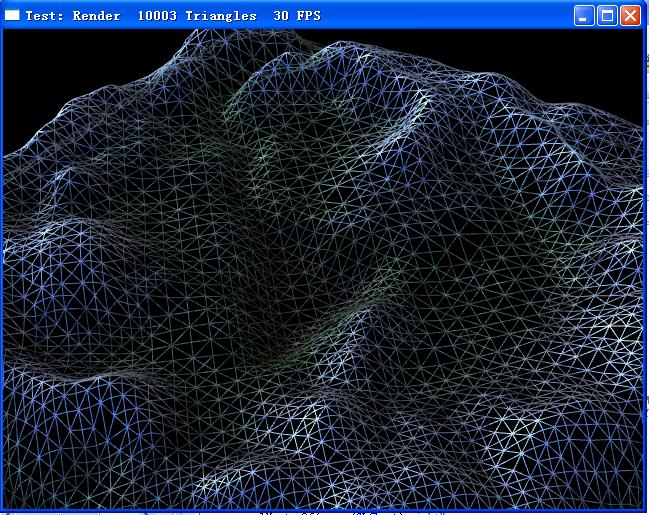Click the "10003 Triangles" title text
649x515 pixels.
(x=197, y=16)
